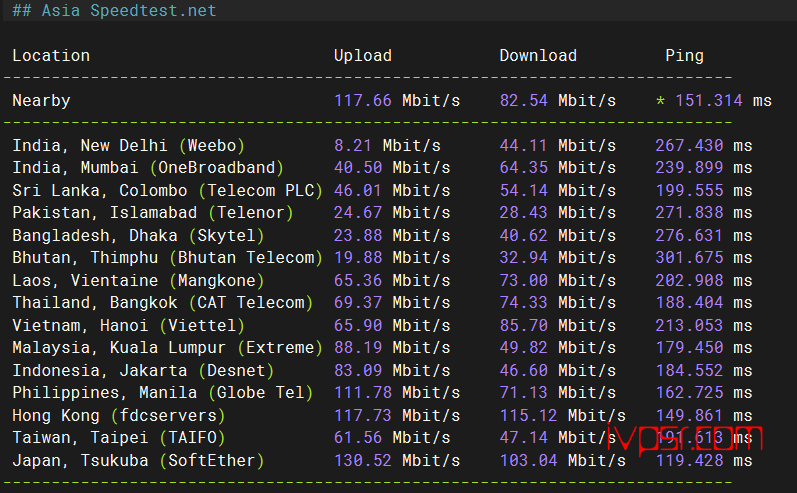Screen dimensions: 797x493
Task: Click Tsukuba upload value 130.52
Action: pyautogui.click(x=362, y=460)
